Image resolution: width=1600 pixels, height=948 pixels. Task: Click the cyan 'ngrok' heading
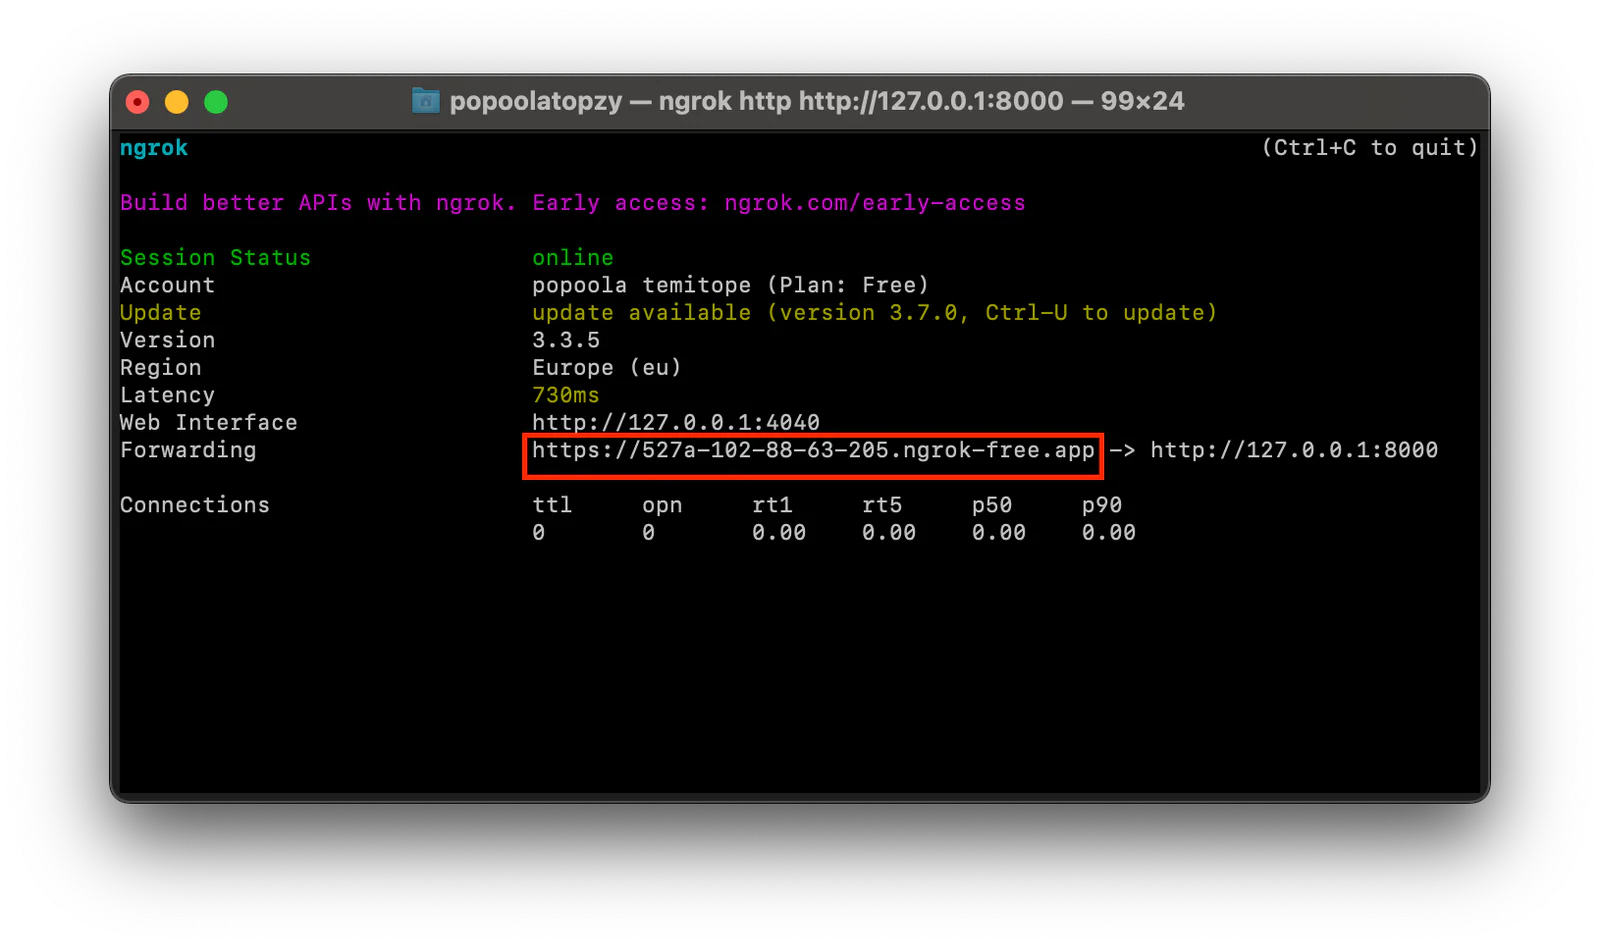pos(154,148)
